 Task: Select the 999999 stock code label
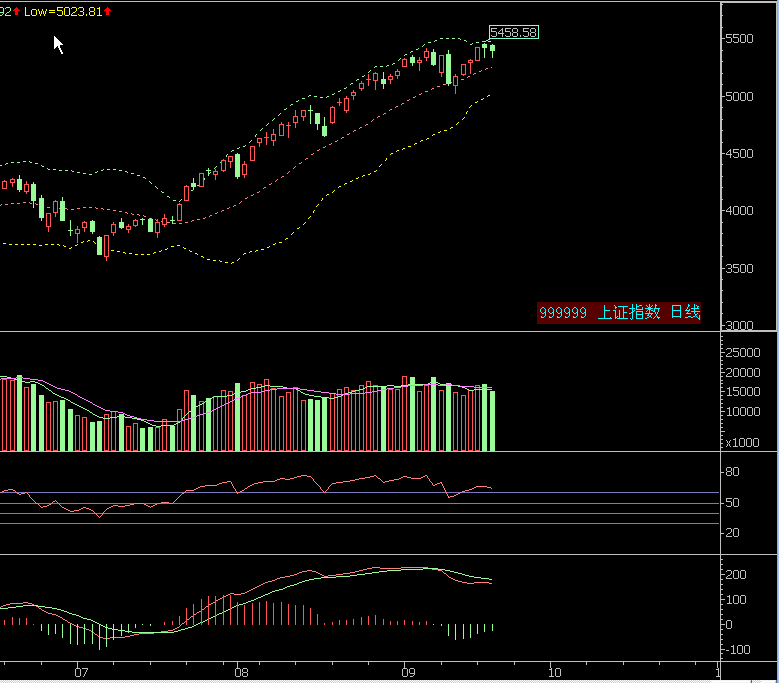pos(563,312)
